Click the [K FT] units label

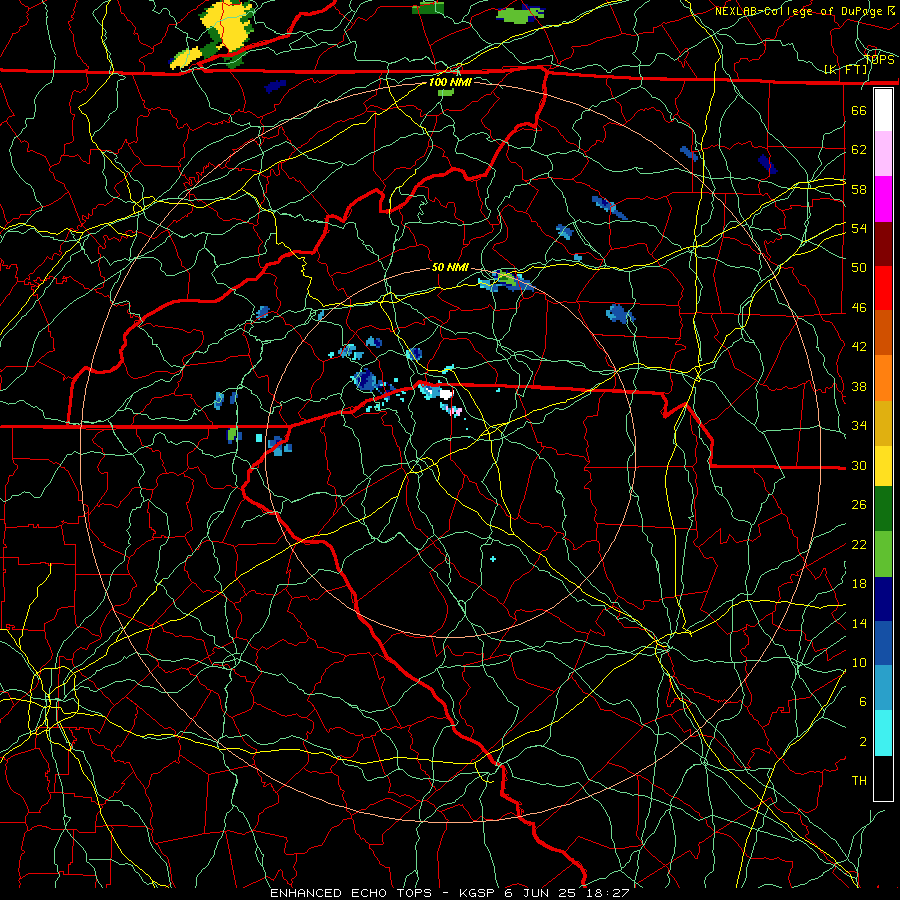(846, 70)
